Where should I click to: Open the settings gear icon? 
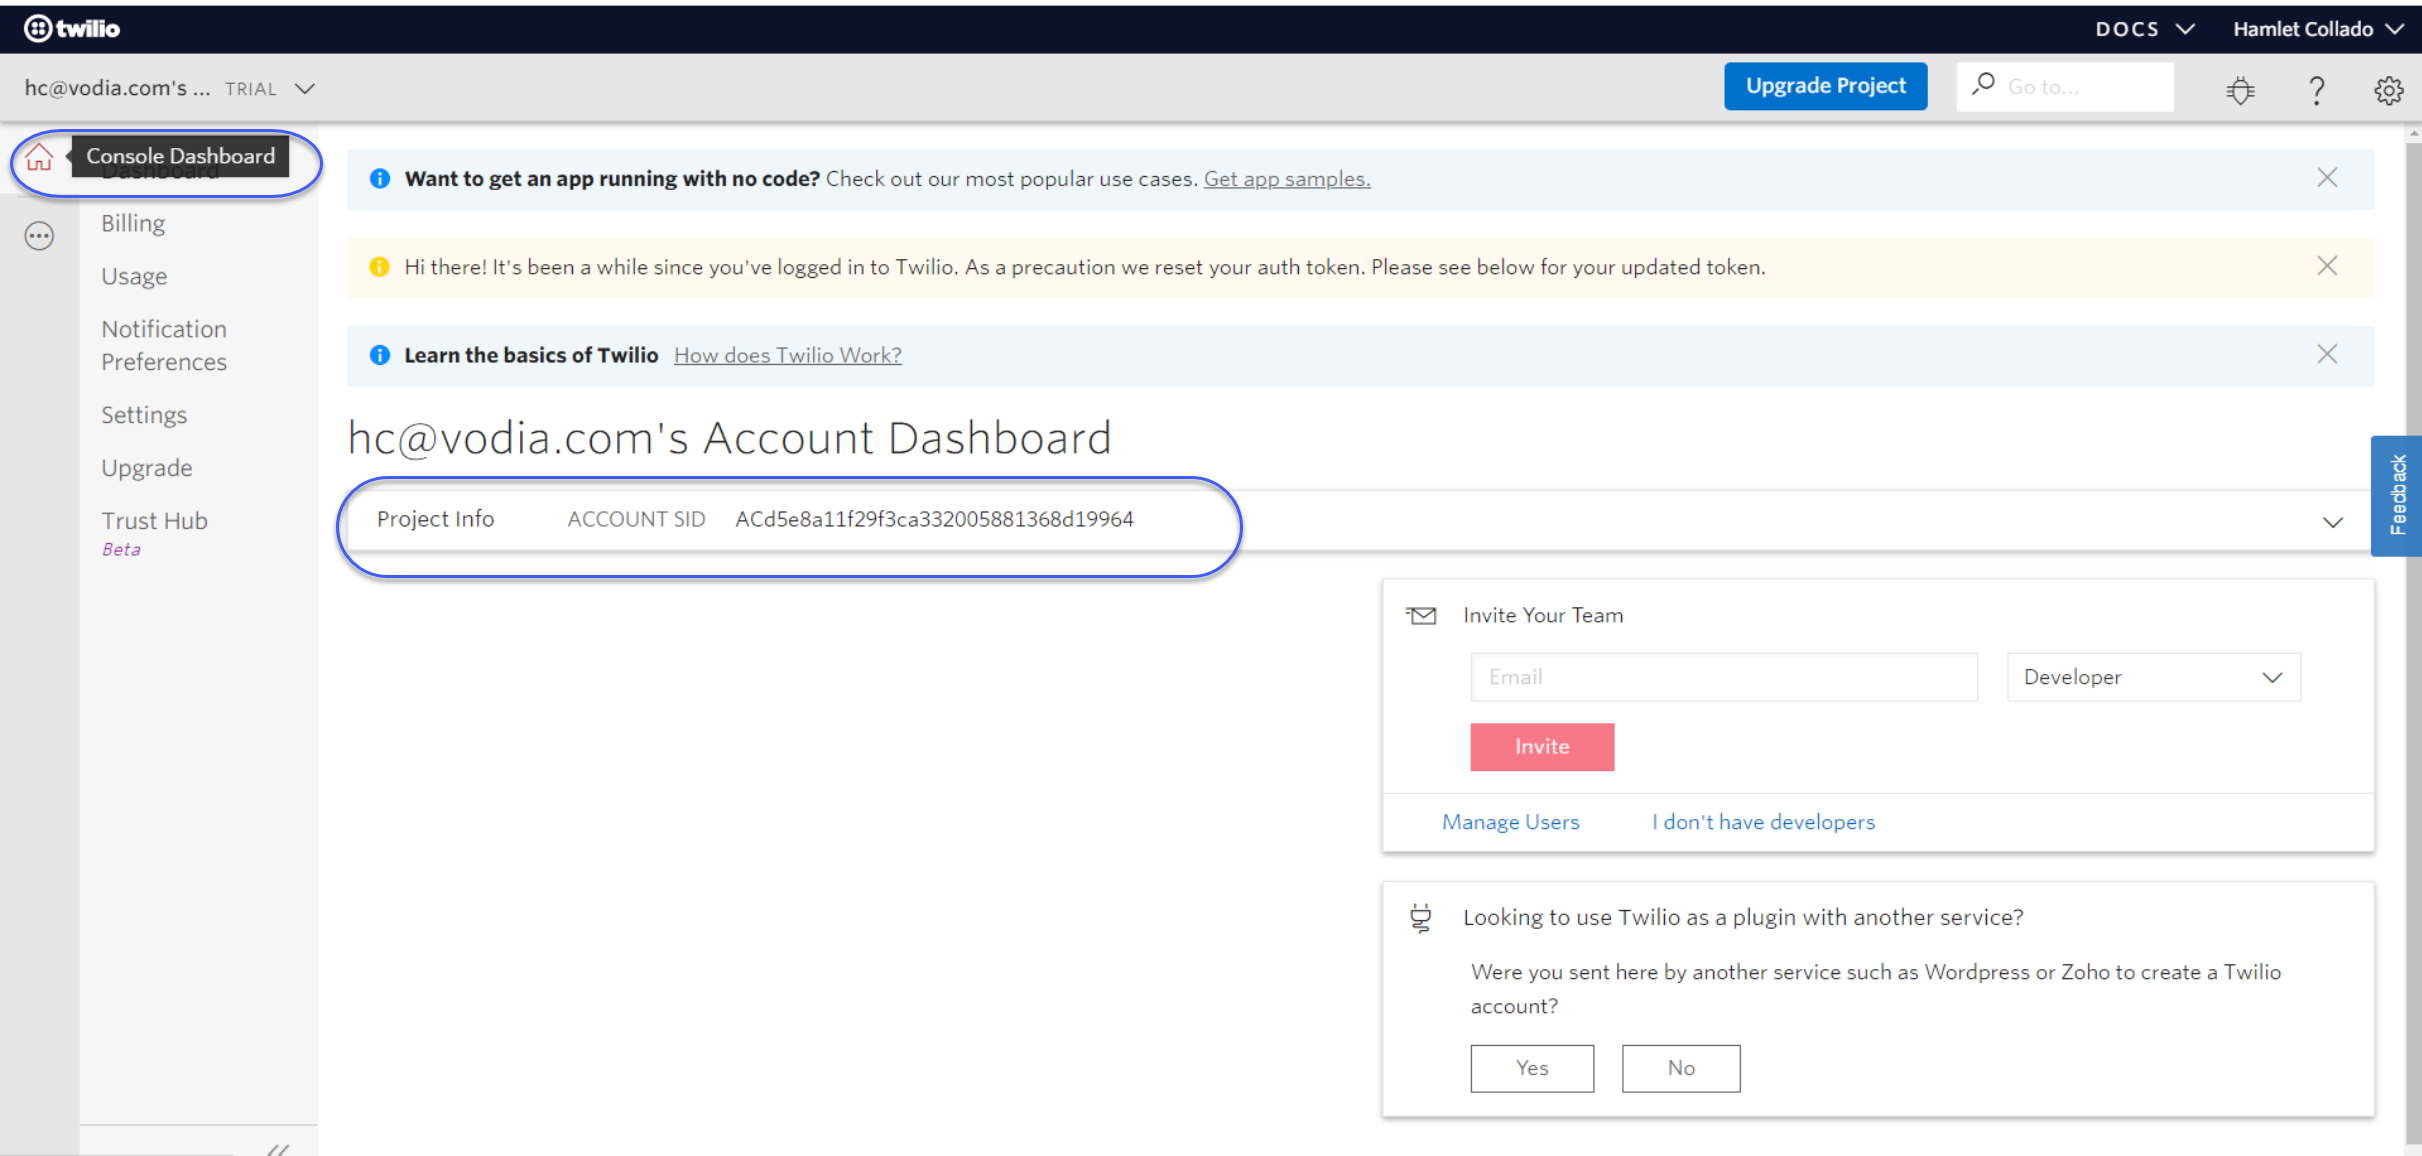click(x=2388, y=90)
